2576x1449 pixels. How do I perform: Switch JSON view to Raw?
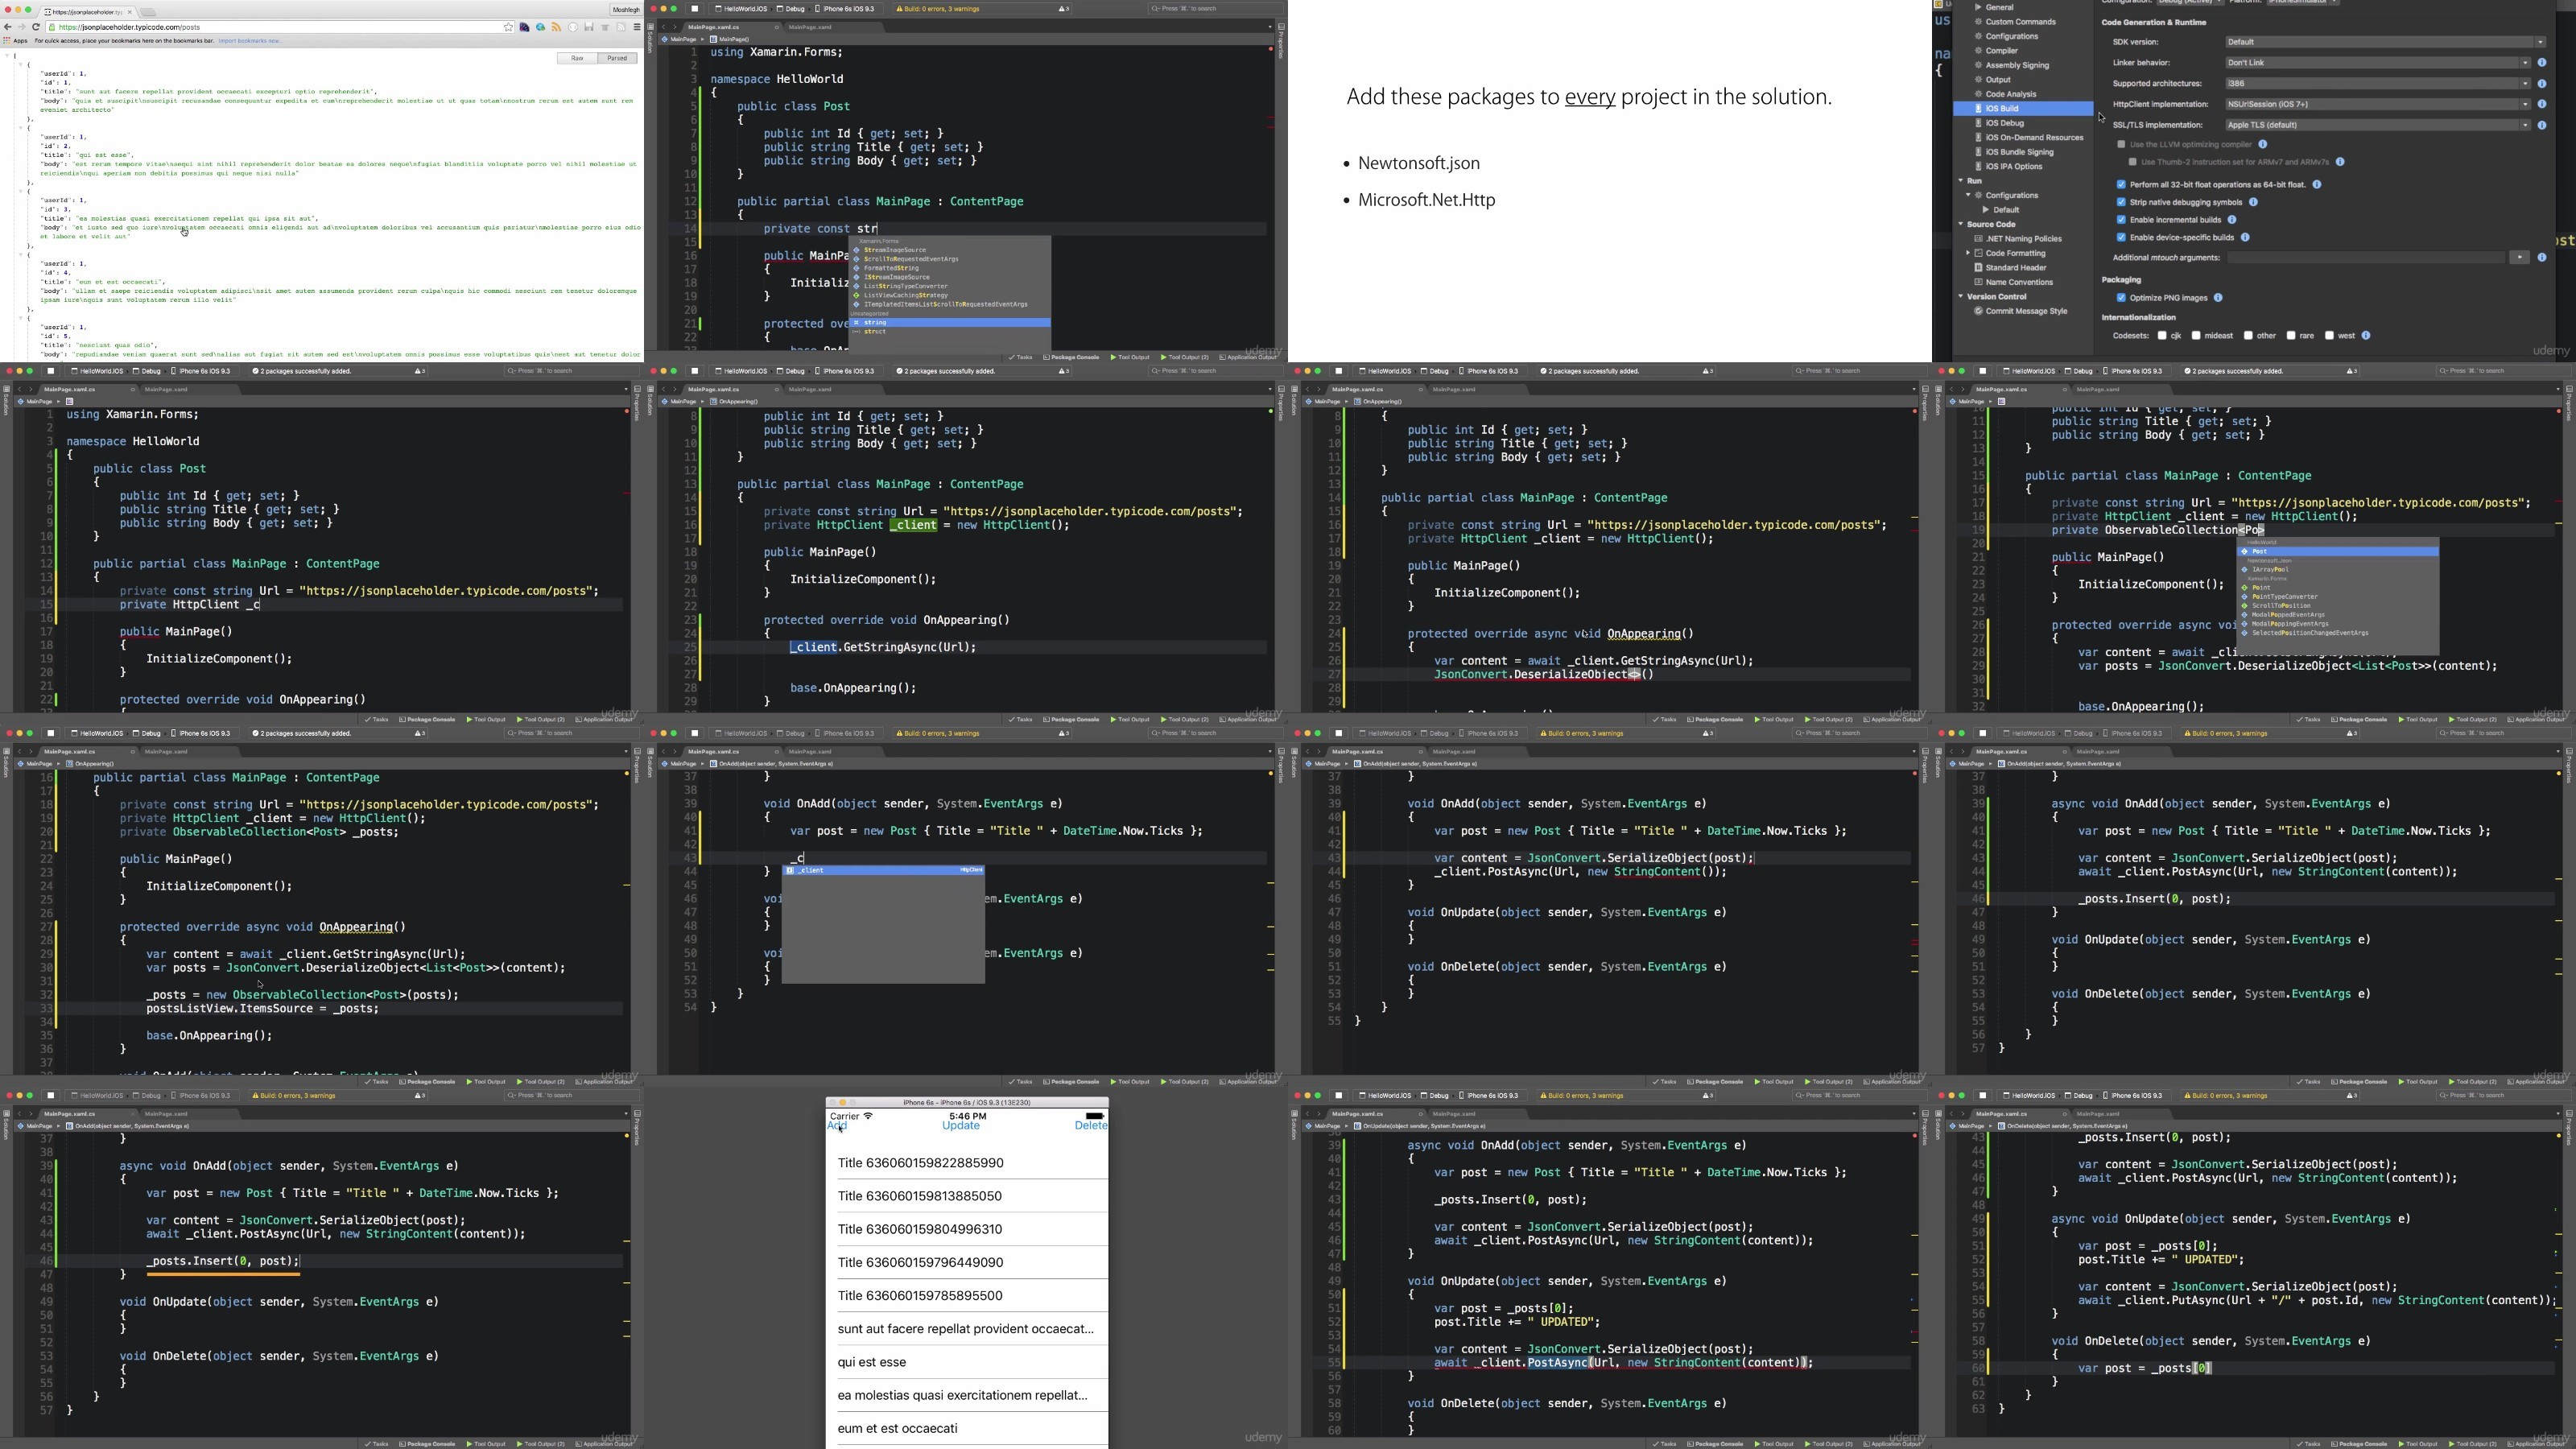pos(577,58)
